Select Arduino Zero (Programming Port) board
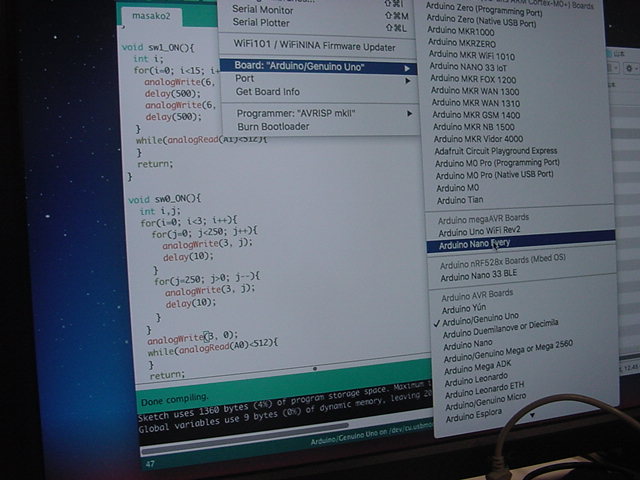The image size is (640, 480). [484, 9]
